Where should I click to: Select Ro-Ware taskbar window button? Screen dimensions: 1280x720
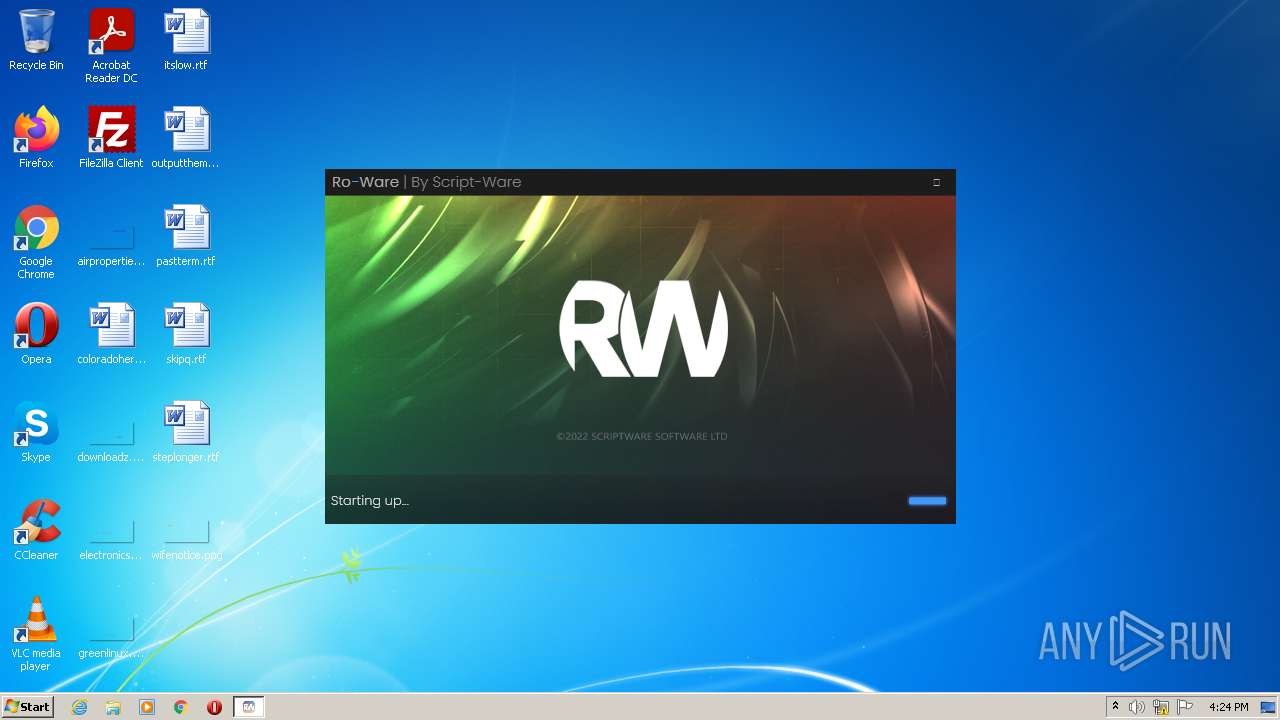pyautogui.click(x=248, y=707)
